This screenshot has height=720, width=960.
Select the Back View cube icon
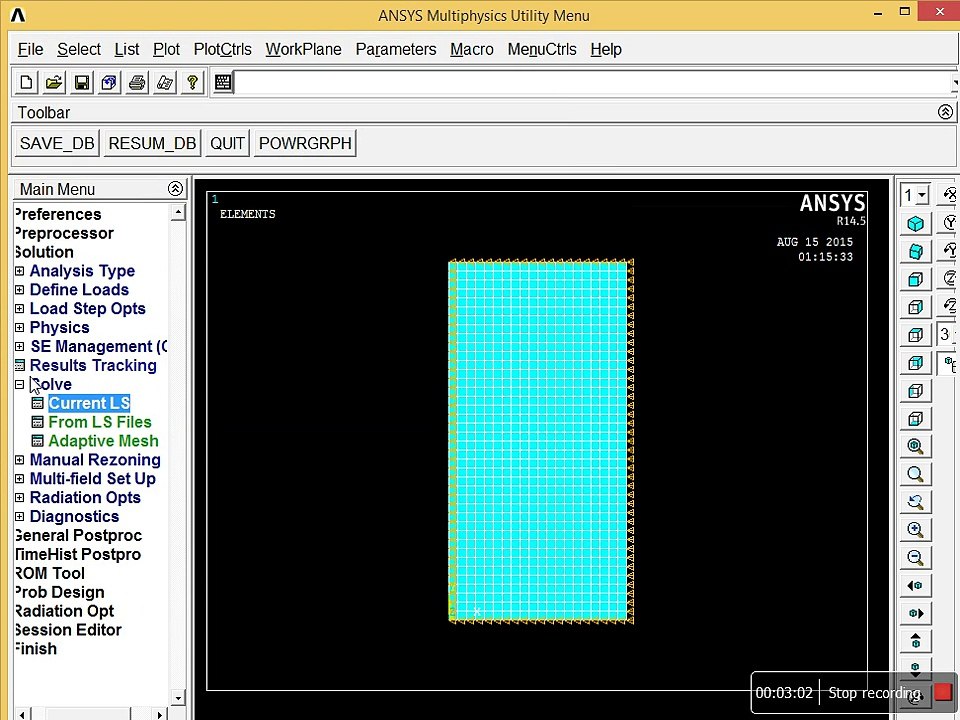[915, 364]
